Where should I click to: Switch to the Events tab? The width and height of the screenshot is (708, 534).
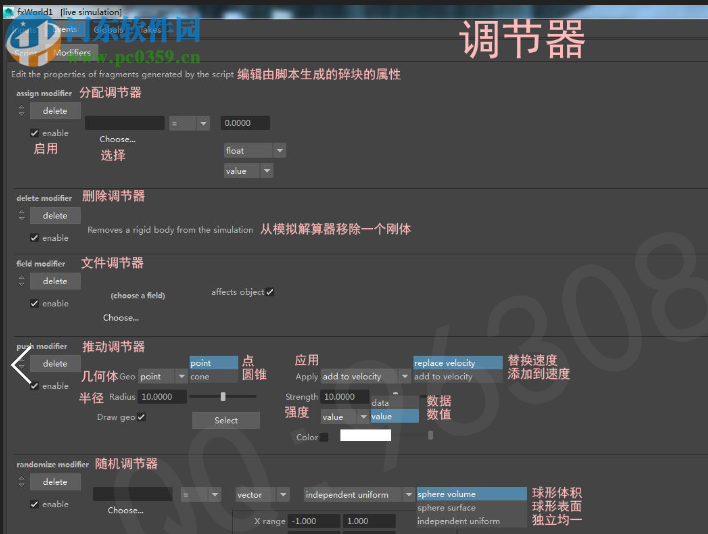(x=65, y=29)
